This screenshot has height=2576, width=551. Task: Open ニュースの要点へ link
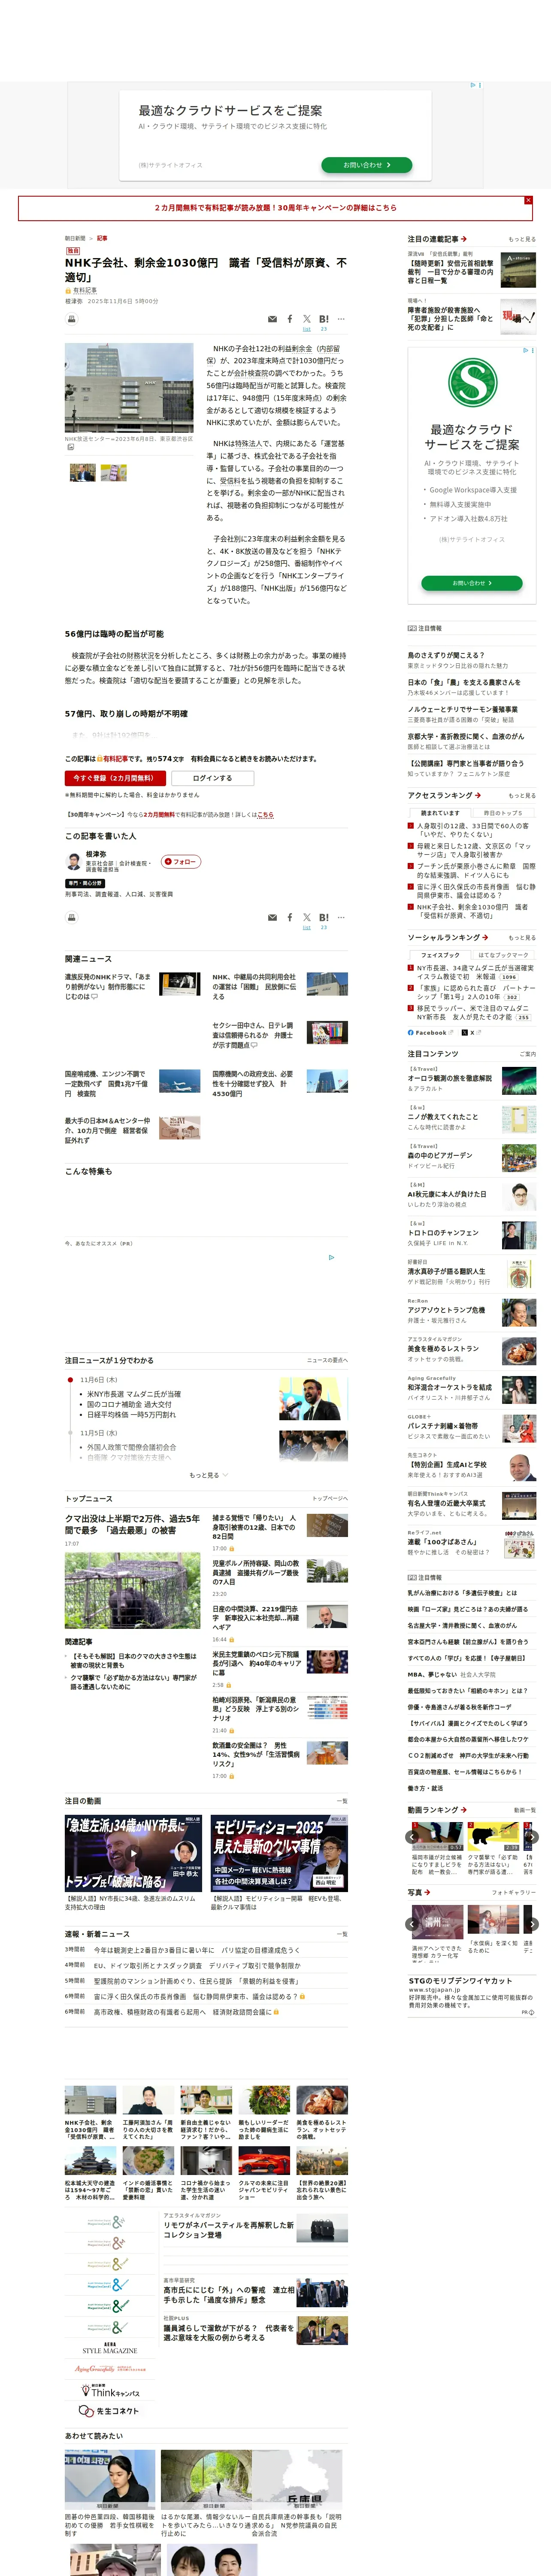point(327,1360)
